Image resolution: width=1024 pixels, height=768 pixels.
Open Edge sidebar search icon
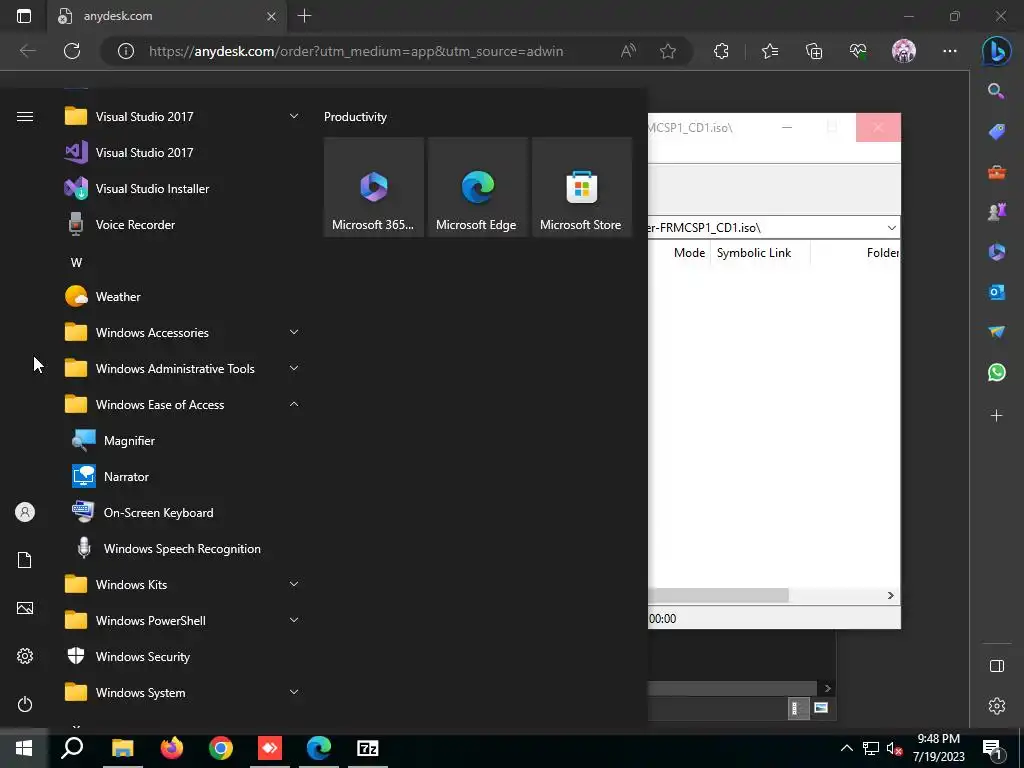pyautogui.click(x=997, y=91)
